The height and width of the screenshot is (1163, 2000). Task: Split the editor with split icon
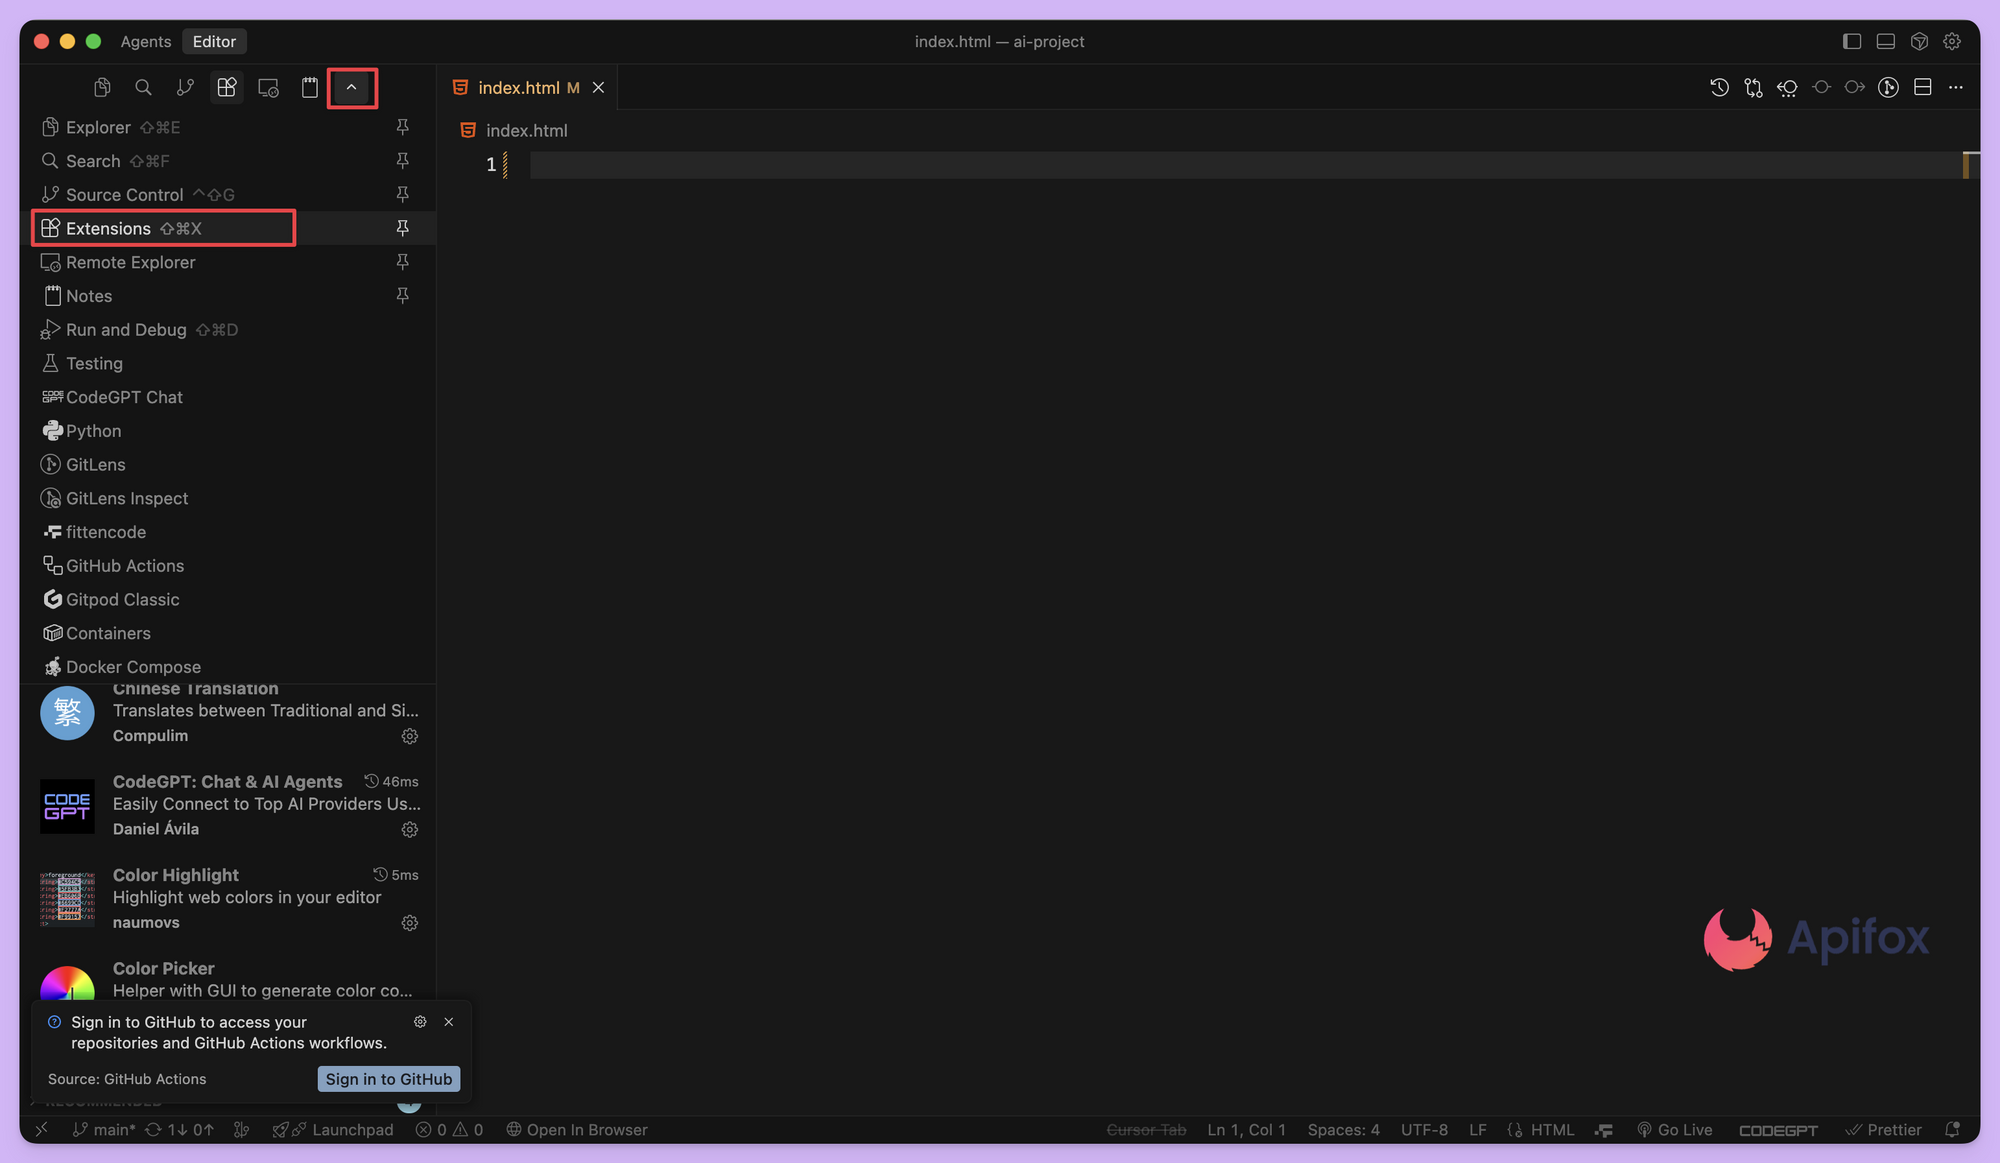pos(1922,88)
